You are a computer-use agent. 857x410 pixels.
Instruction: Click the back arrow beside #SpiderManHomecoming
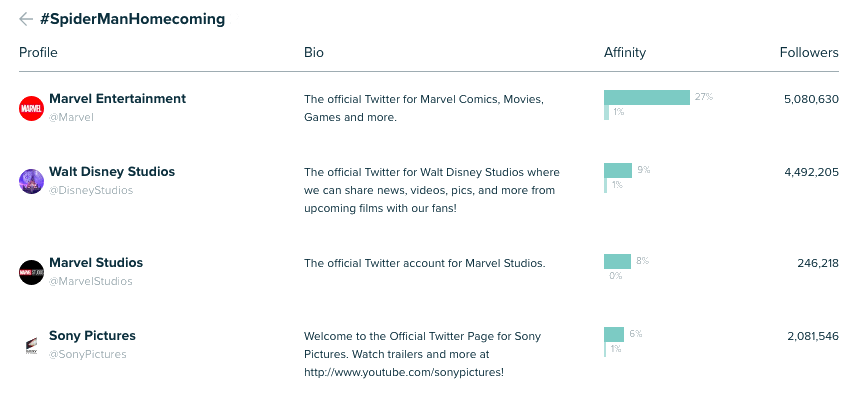(x=26, y=19)
